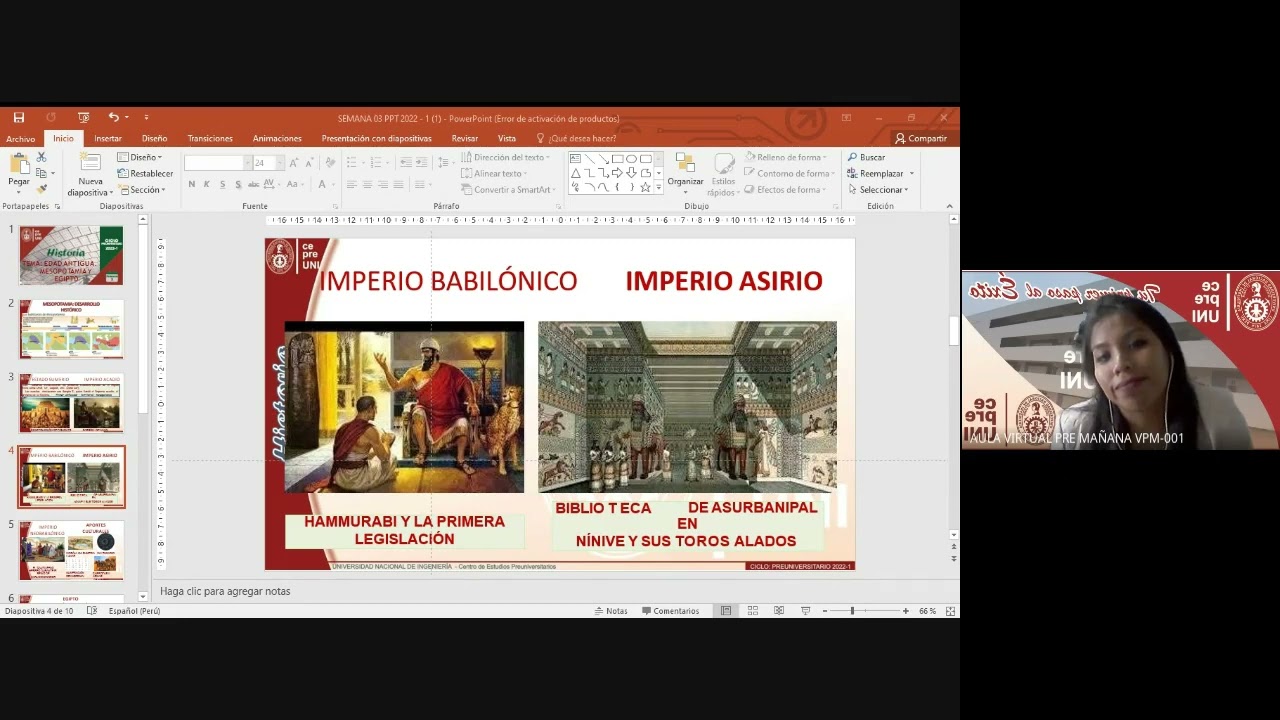Open the spell check status bar icon
The width and height of the screenshot is (1280, 720).
[x=92, y=611]
